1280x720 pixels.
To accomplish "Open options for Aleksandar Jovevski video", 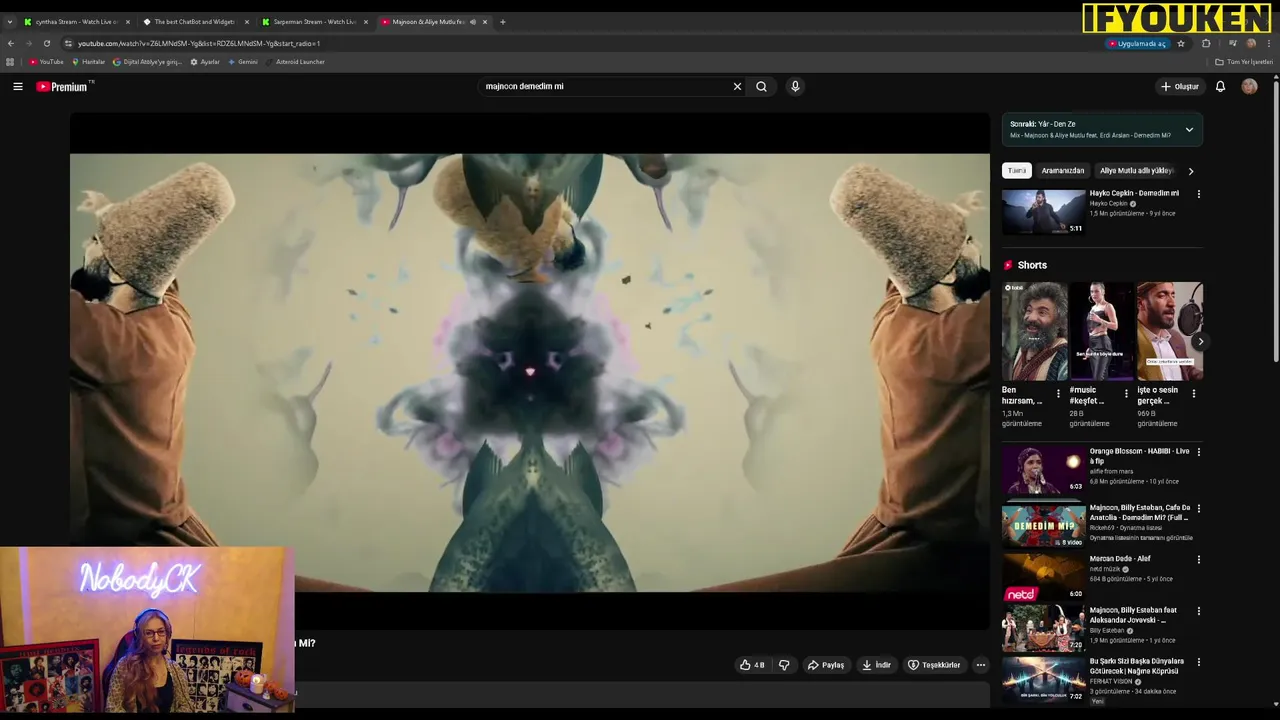I will pyautogui.click(x=1199, y=611).
